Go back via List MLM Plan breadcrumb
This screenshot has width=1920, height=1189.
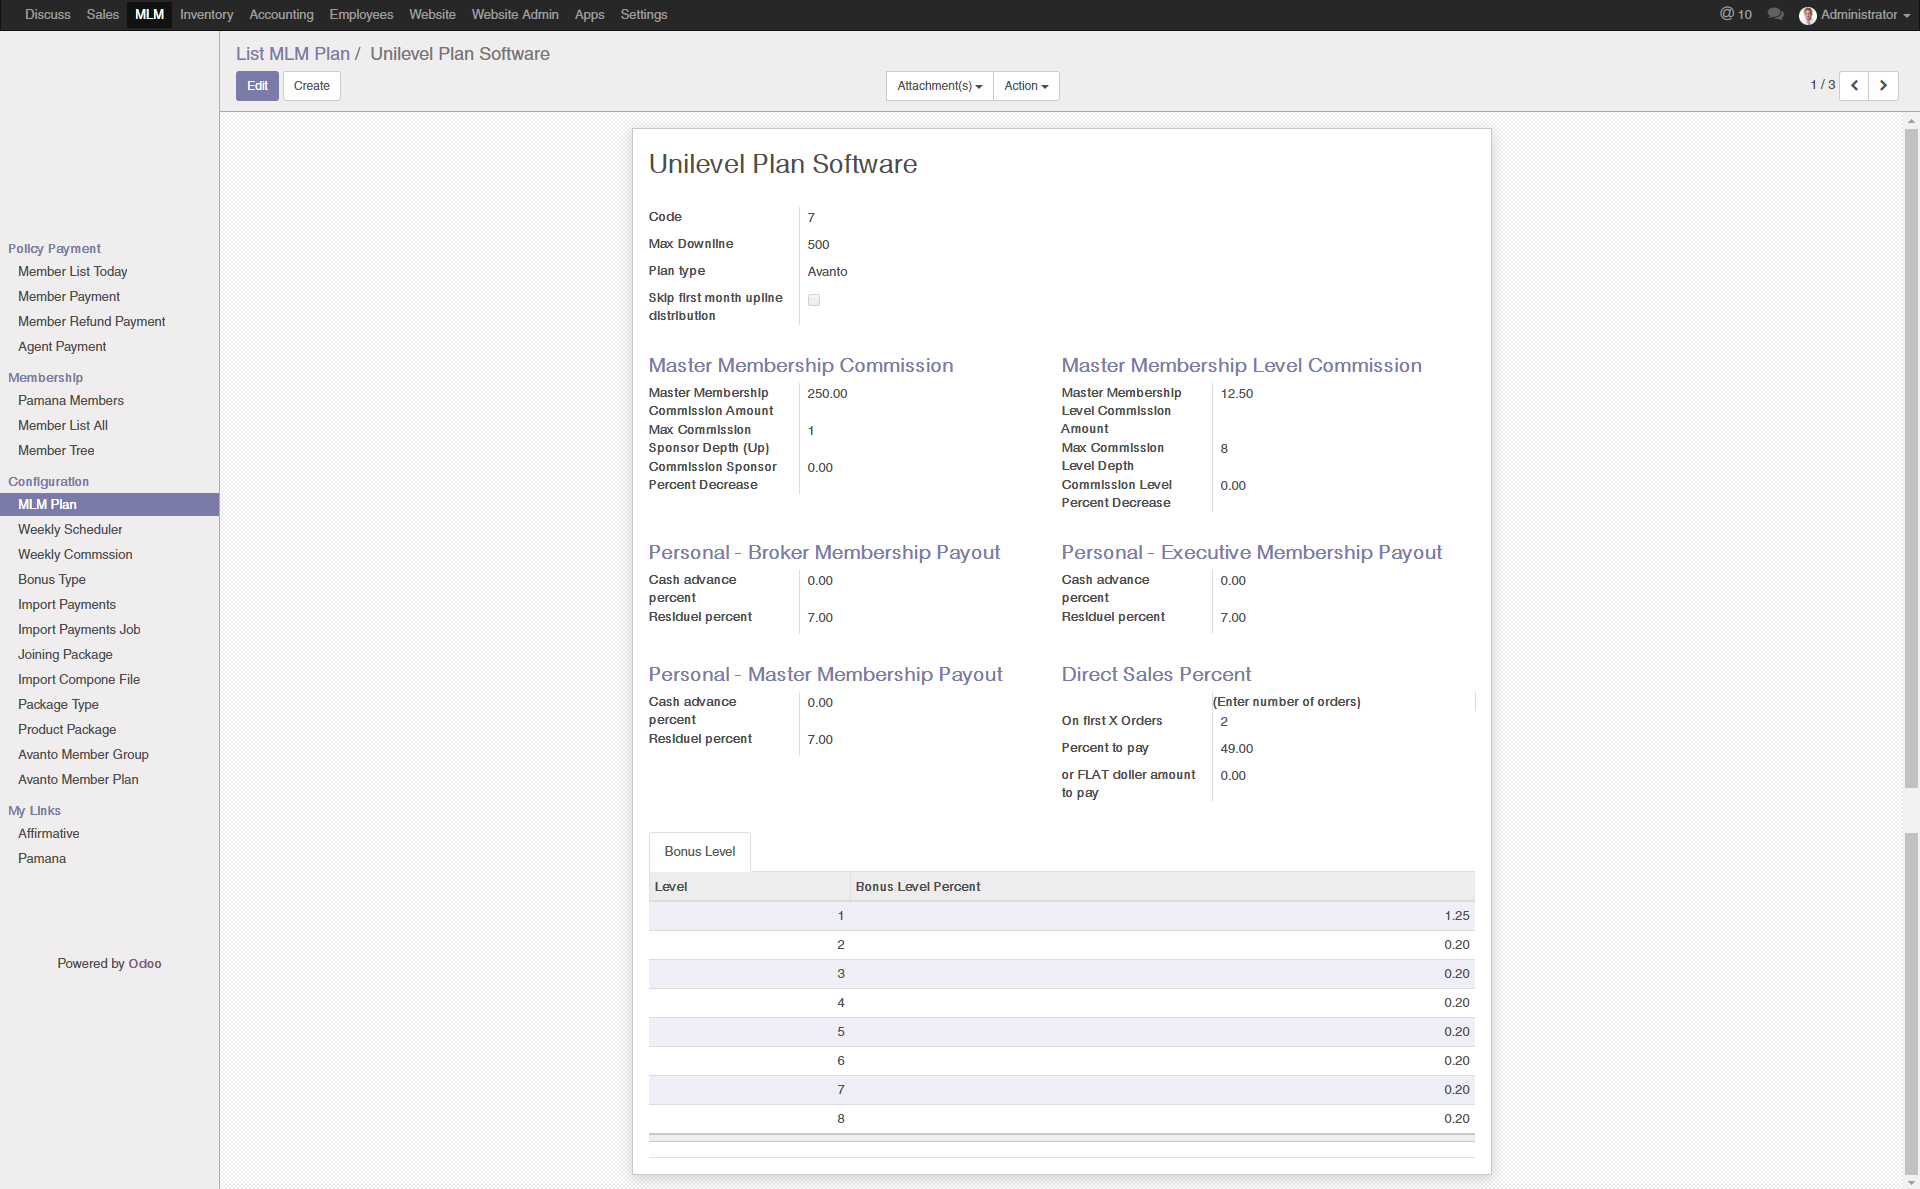click(x=293, y=54)
